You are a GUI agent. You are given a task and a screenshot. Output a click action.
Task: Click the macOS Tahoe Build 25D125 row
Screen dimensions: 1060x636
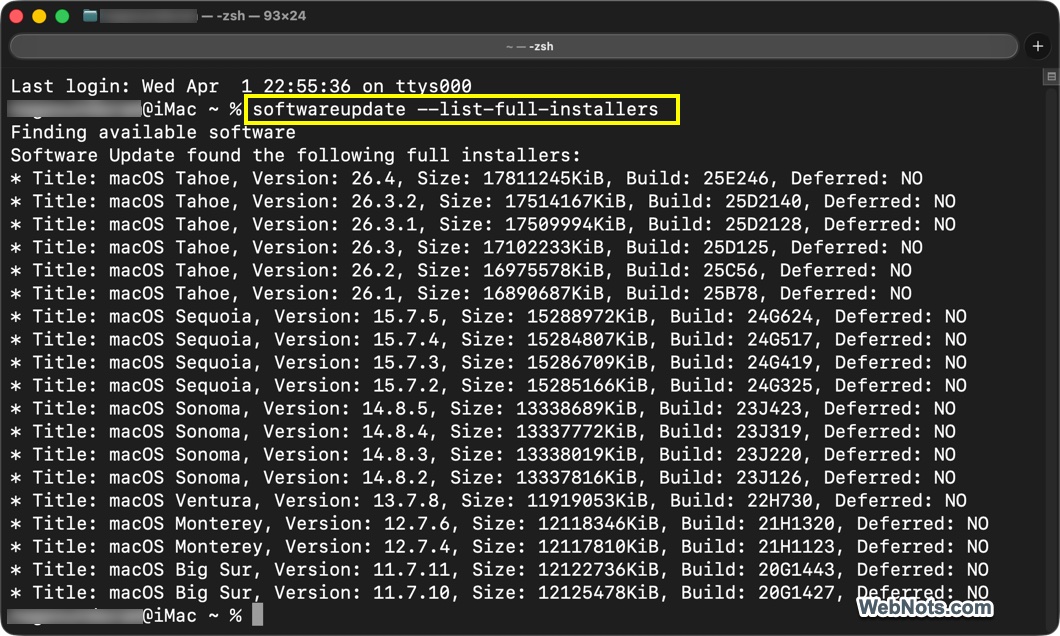(x=466, y=247)
